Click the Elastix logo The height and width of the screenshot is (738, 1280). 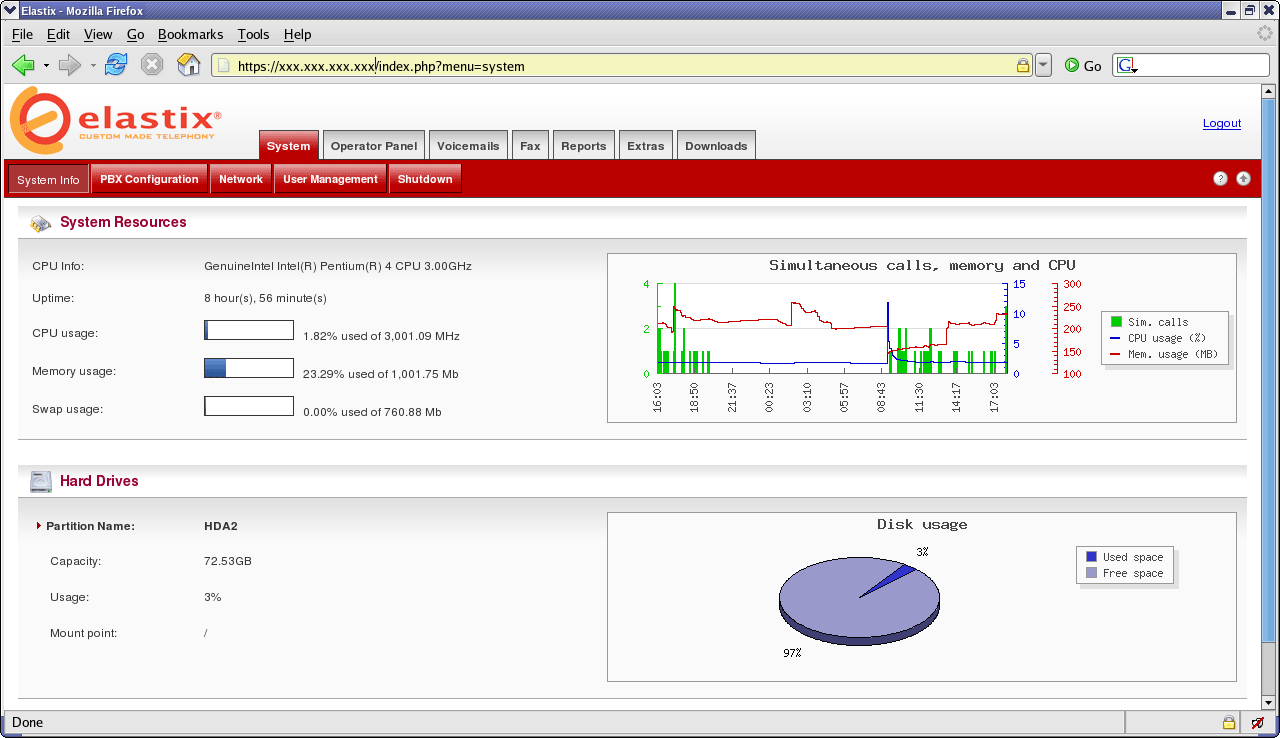(116, 118)
